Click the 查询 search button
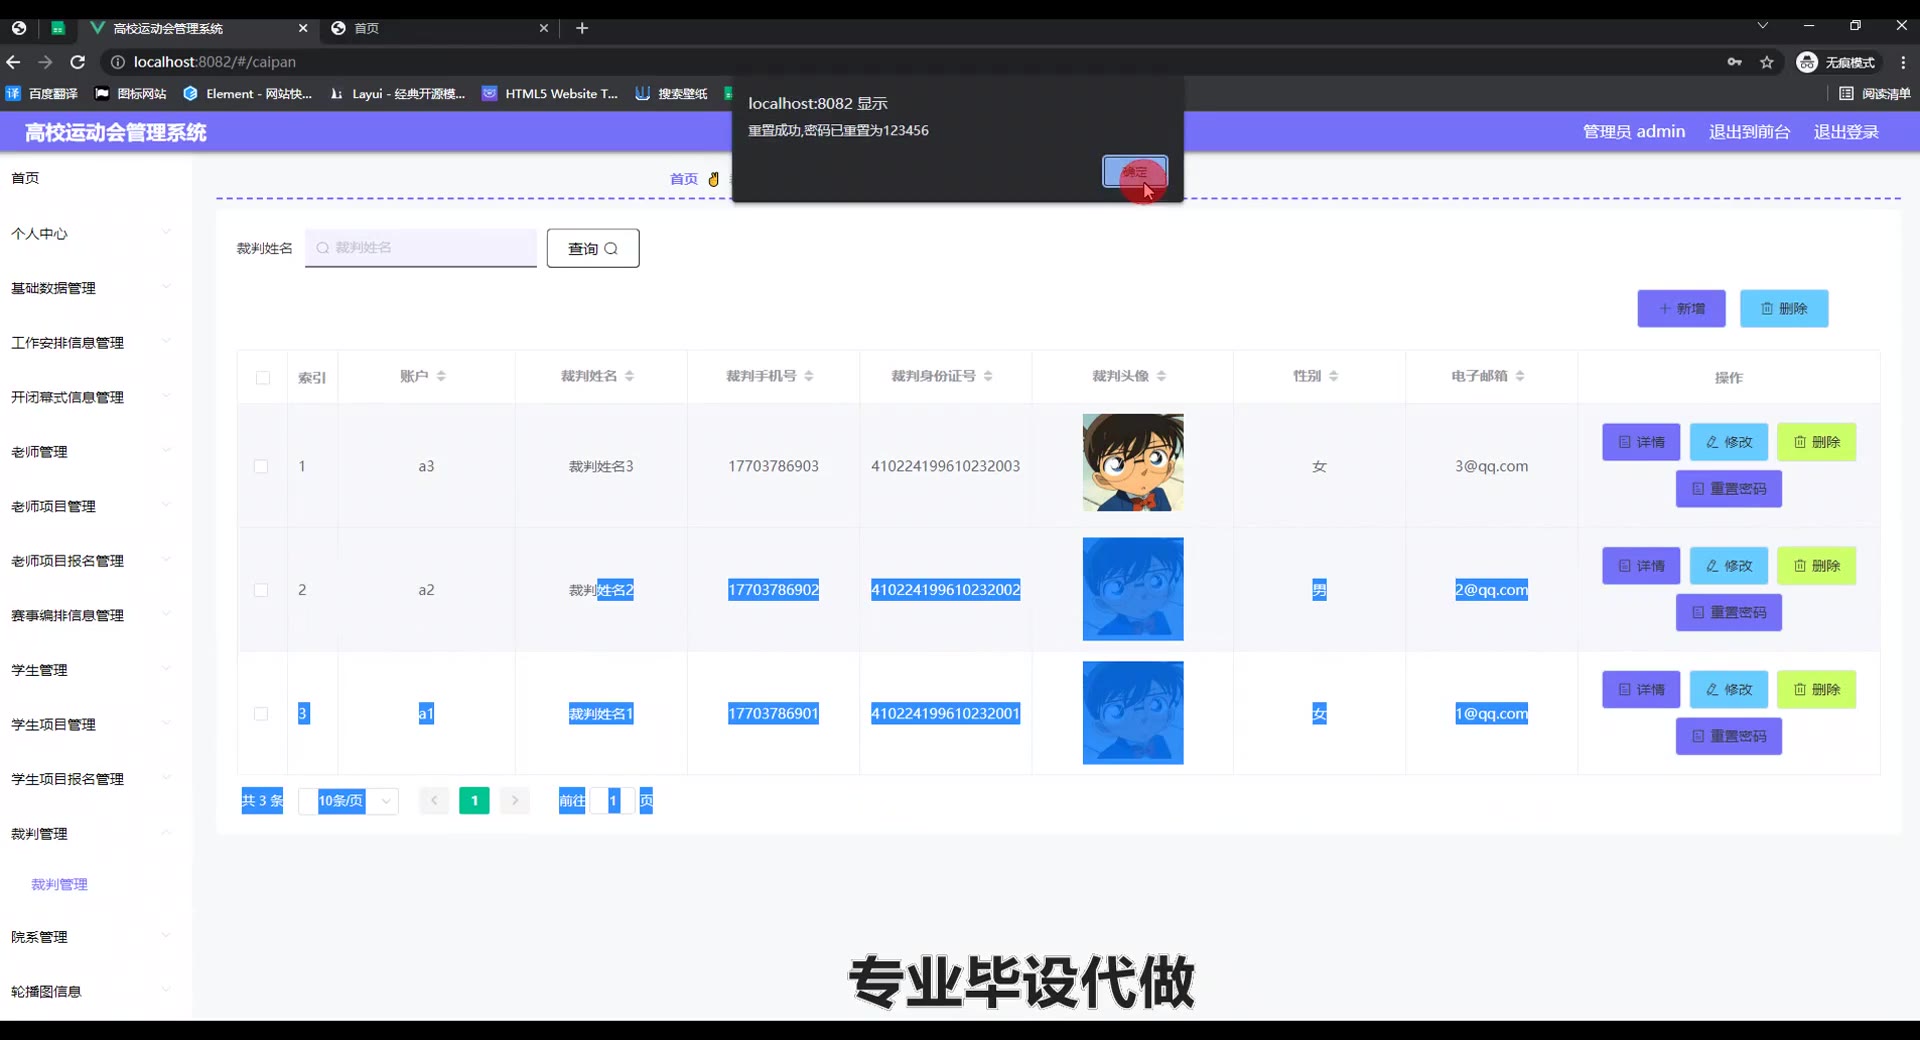Image resolution: width=1920 pixels, height=1040 pixels. pyautogui.click(x=593, y=248)
